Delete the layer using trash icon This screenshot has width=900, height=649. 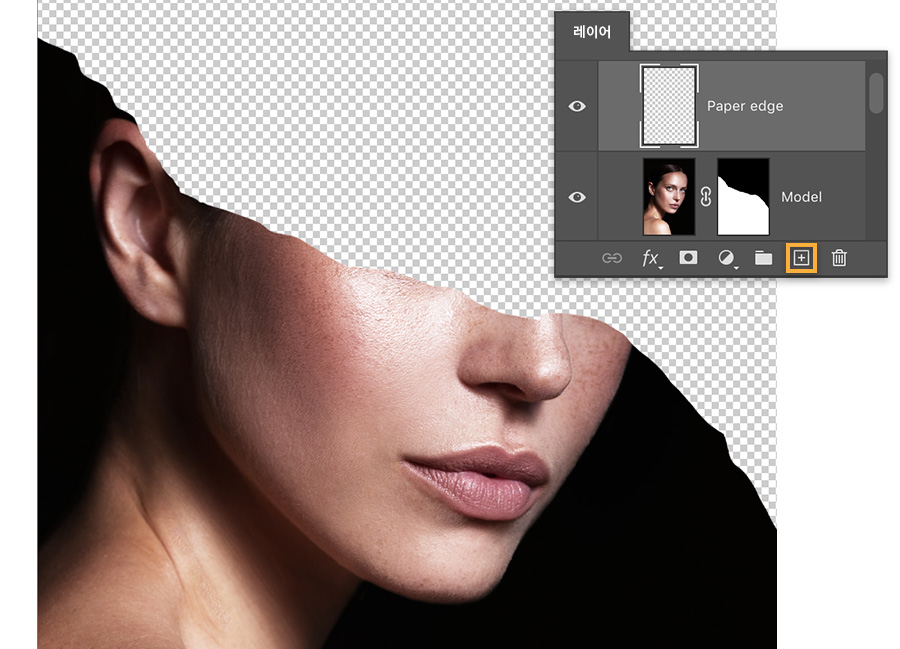[839, 258]
